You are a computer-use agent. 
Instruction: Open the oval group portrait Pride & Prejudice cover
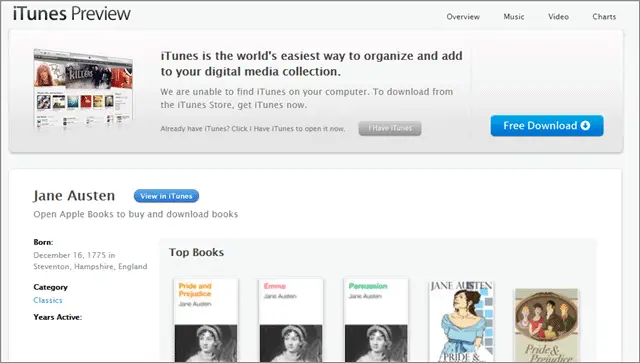click(x=547, y=325)
